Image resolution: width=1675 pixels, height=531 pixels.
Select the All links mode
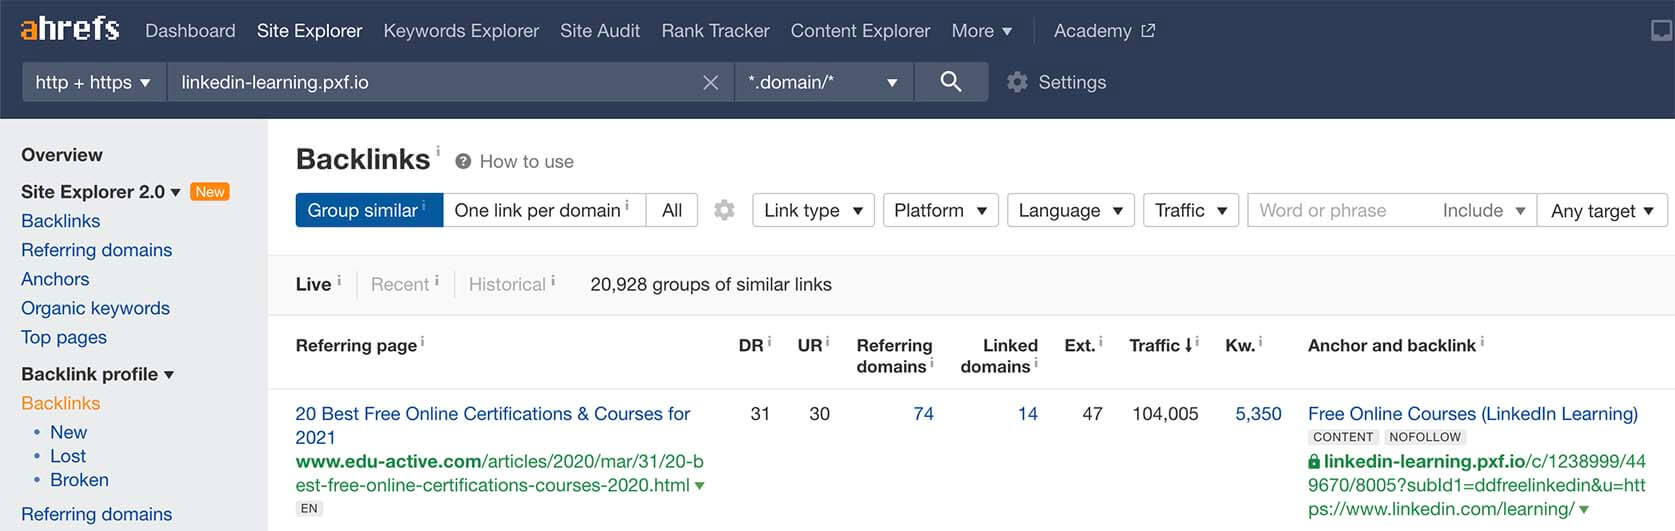point(672,210)
